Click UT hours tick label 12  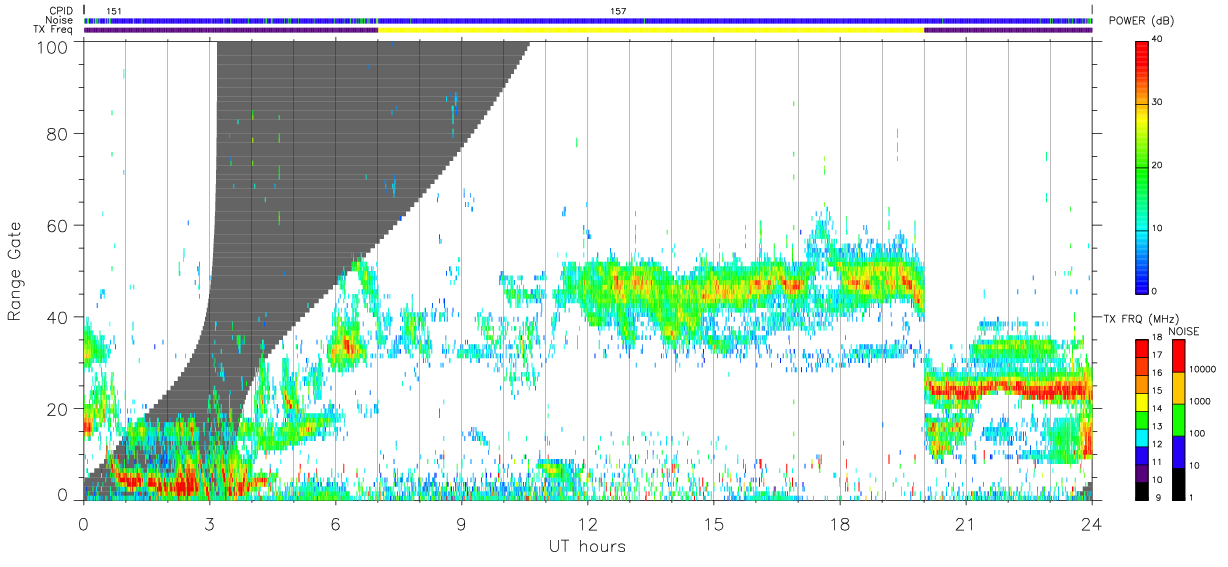point(588,523)
